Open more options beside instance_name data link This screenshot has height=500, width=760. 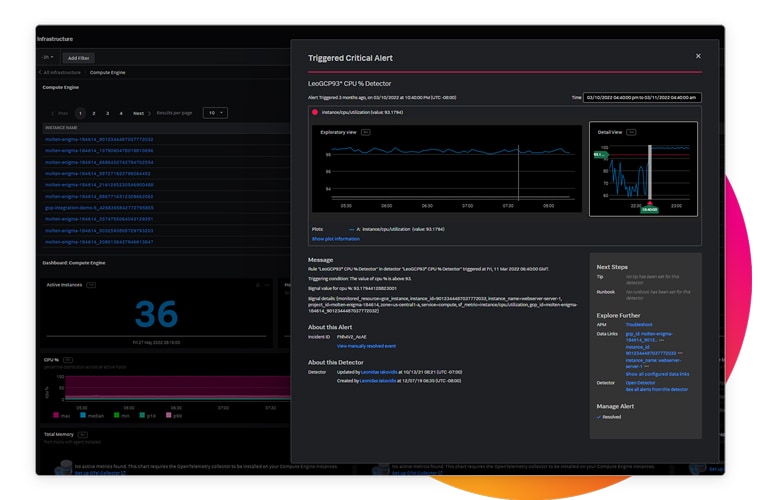point(647,366)
